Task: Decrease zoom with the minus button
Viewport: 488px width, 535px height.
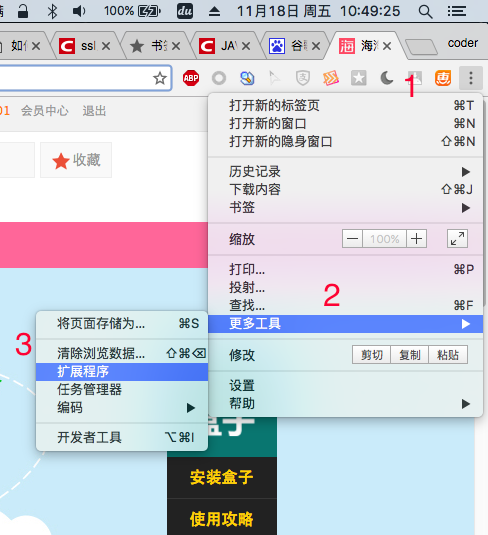Action: coord(352,238)
